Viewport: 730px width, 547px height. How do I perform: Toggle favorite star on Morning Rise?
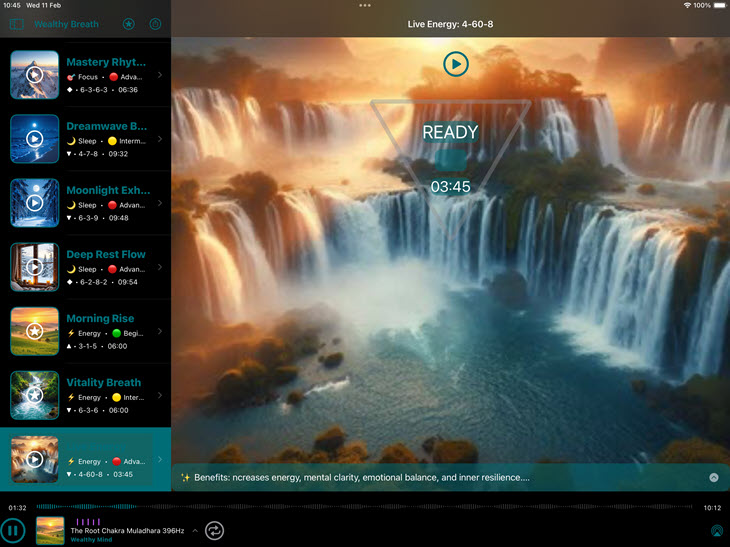34,331
